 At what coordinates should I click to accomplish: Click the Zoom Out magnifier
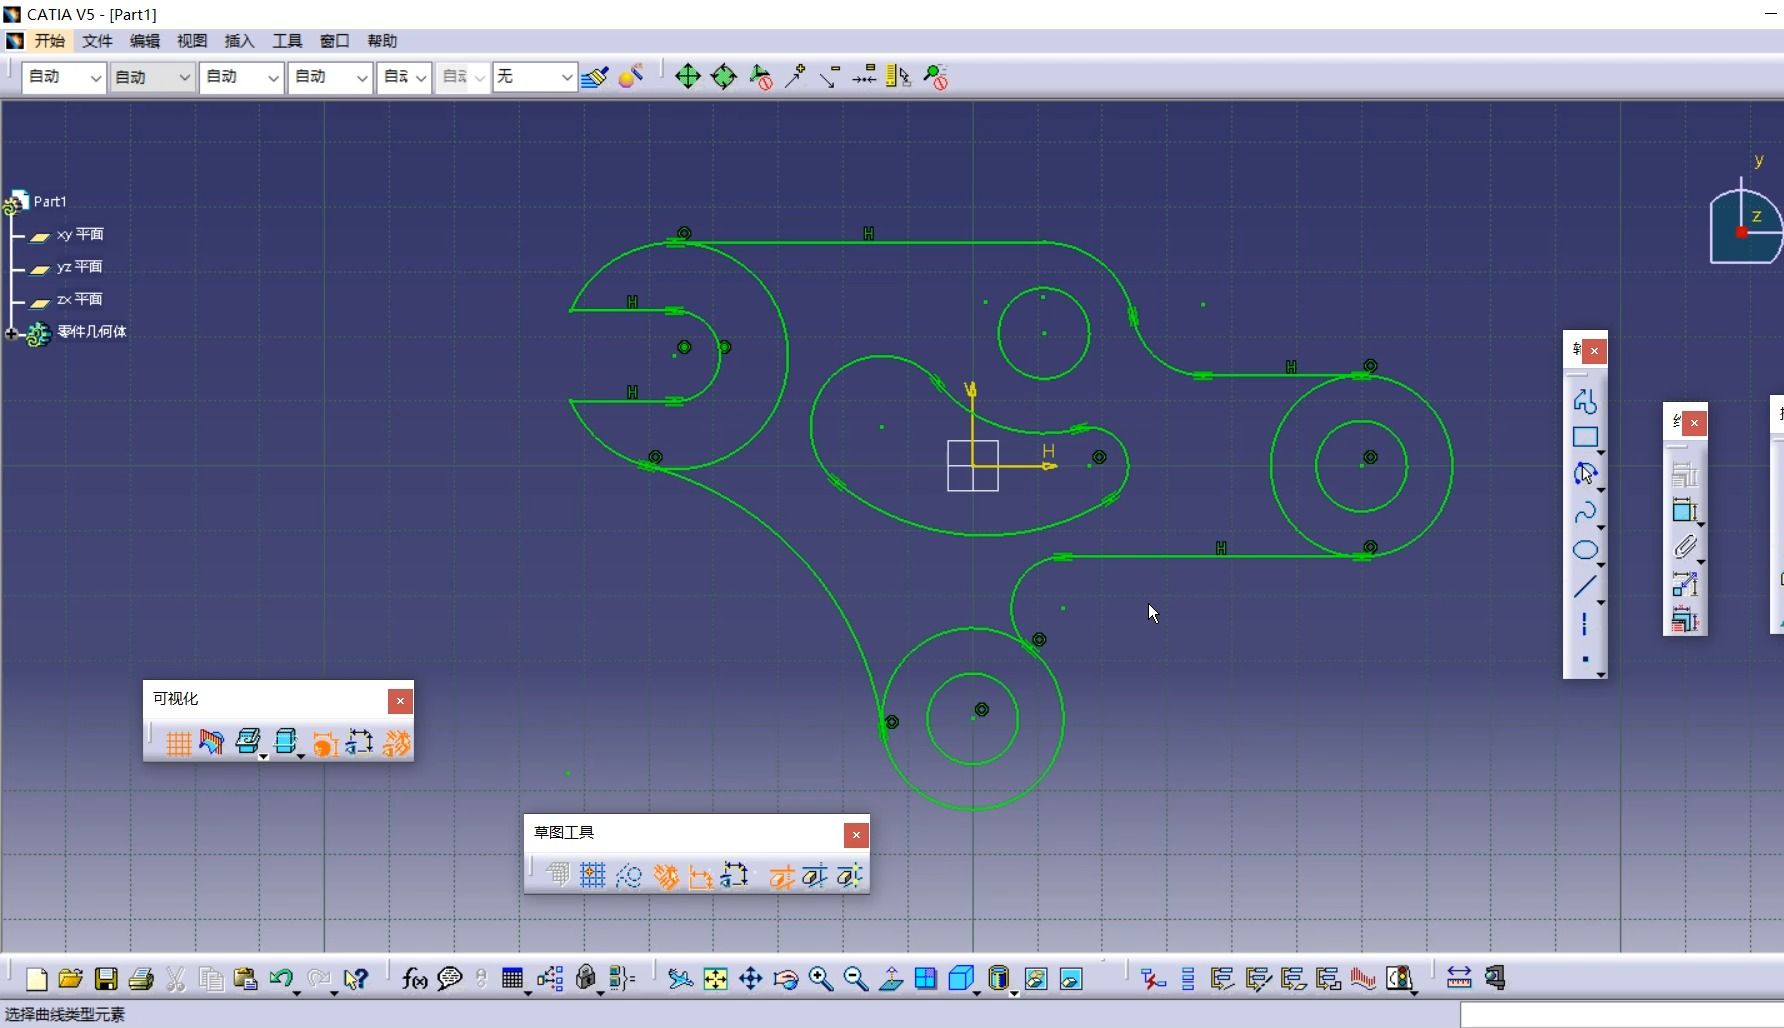pyautogui.click(x=856, y=979)
